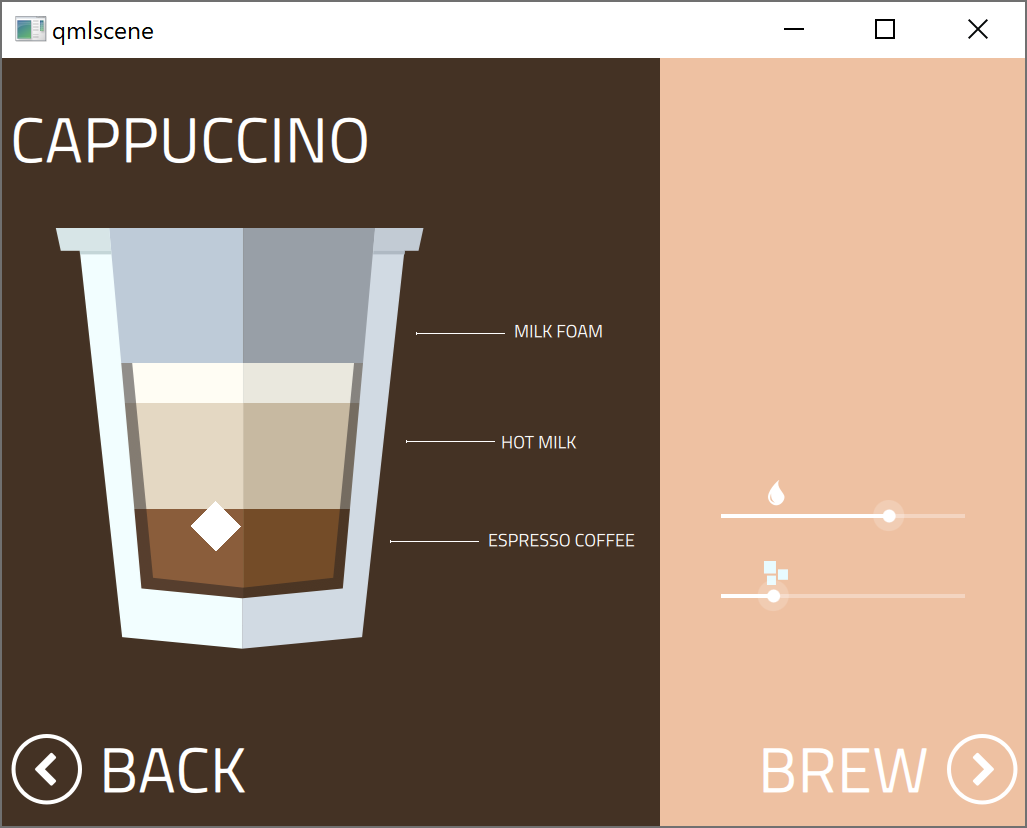Image resolution: width=1027 pixels, height=828 pixels.
Task: Click the milk droplet icon
Action: (x=776, y=493)
